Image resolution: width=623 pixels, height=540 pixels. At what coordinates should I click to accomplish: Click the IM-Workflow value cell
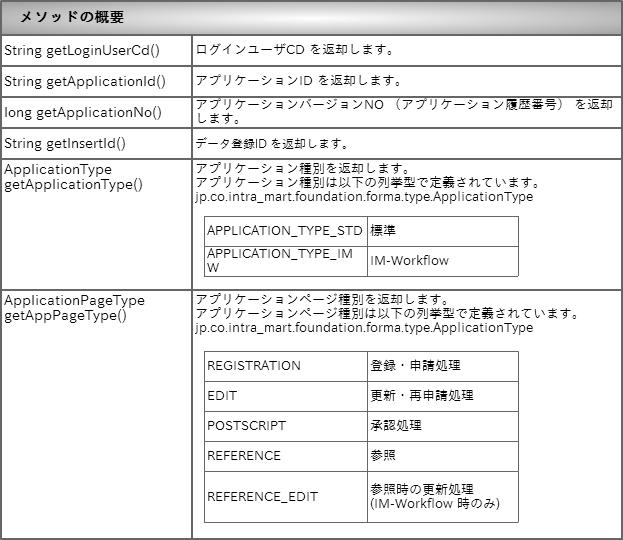point(443,261)
